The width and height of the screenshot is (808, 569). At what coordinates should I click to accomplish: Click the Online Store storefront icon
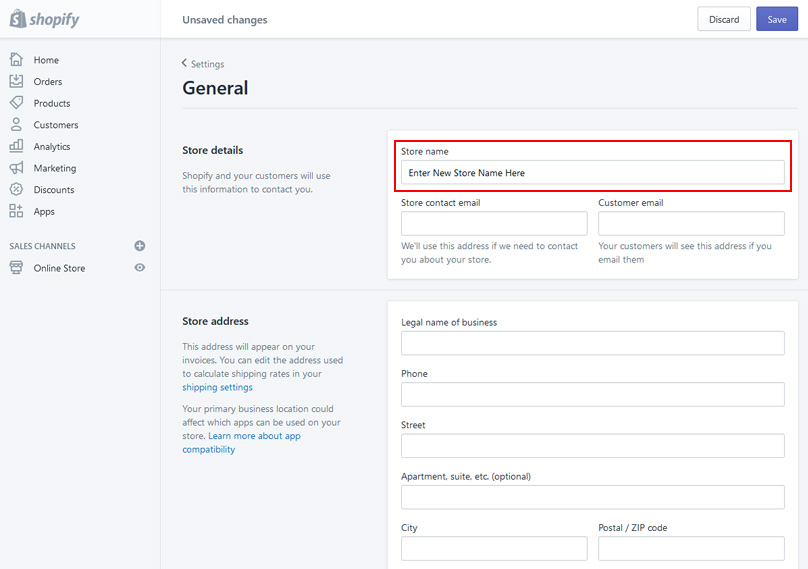click(16, 268)
